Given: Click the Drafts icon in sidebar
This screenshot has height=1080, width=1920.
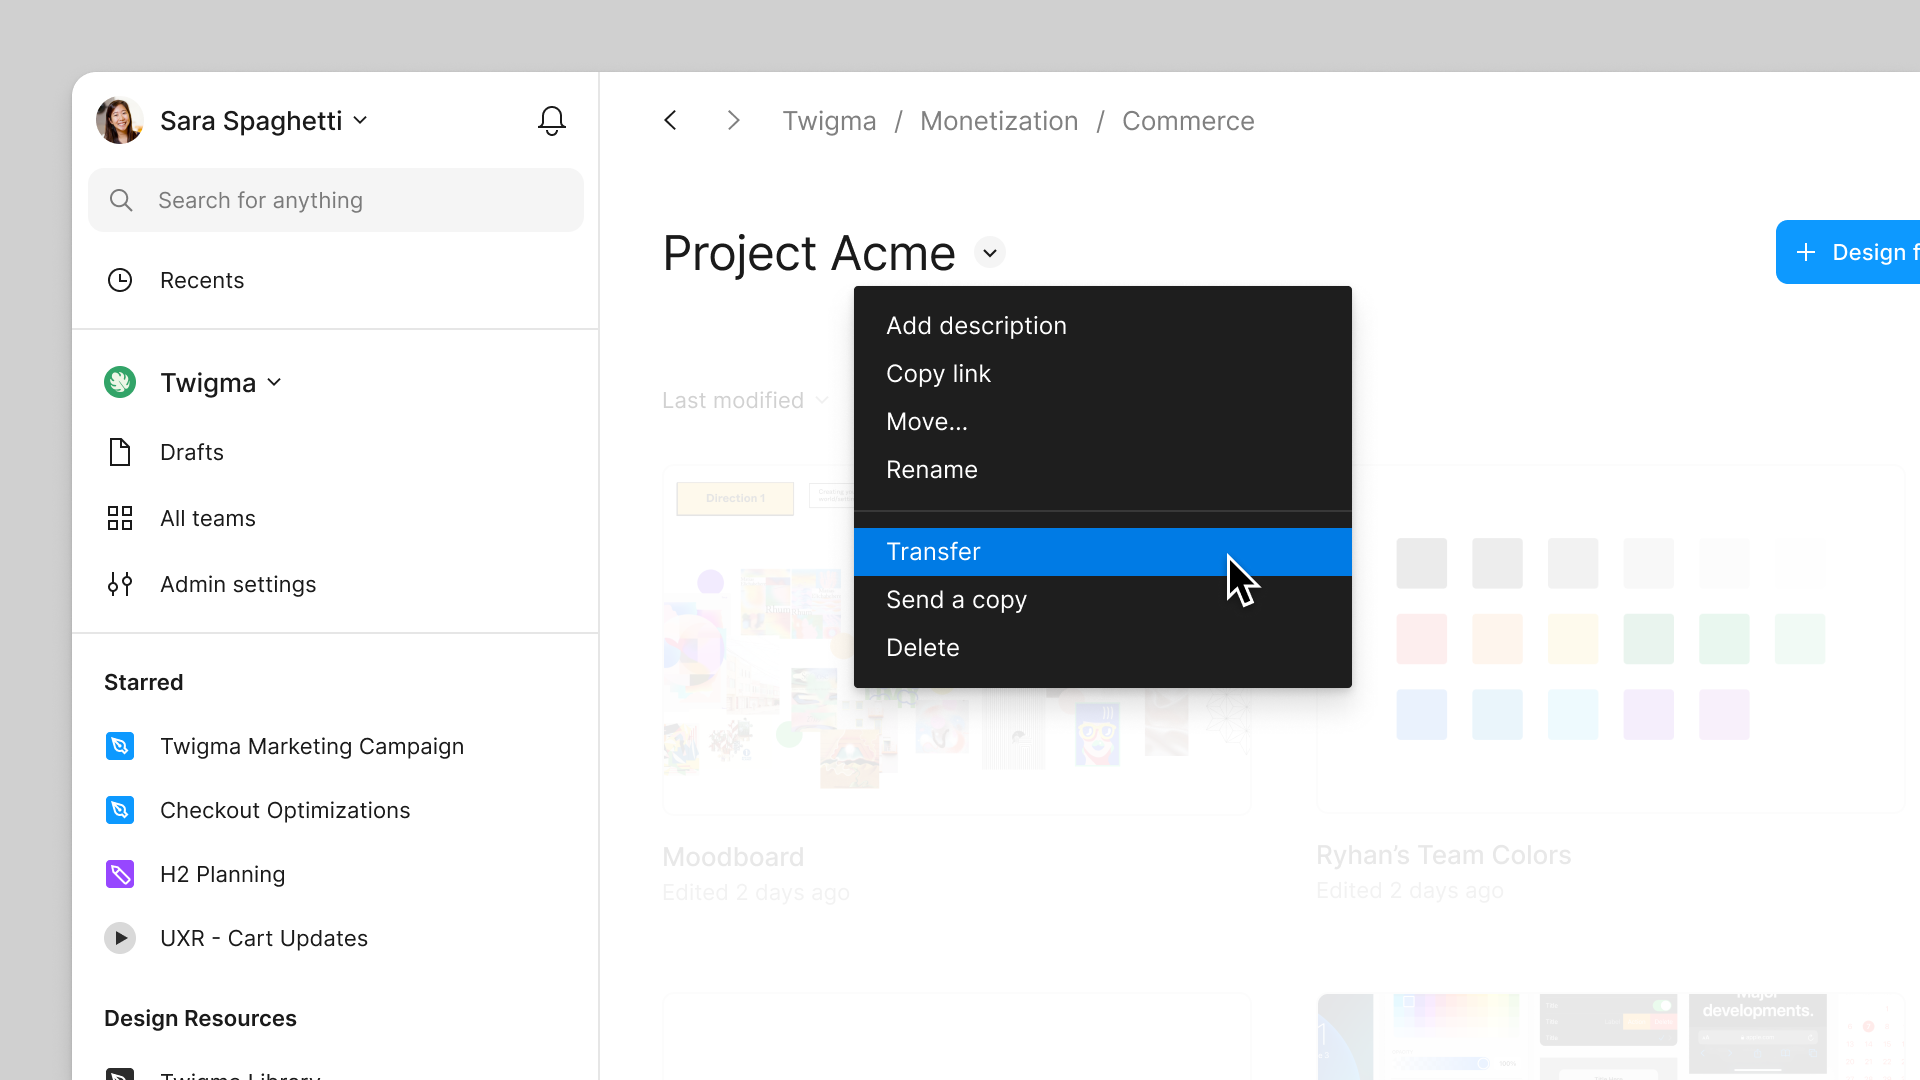Looking at the screenshot, I should 120,452.
